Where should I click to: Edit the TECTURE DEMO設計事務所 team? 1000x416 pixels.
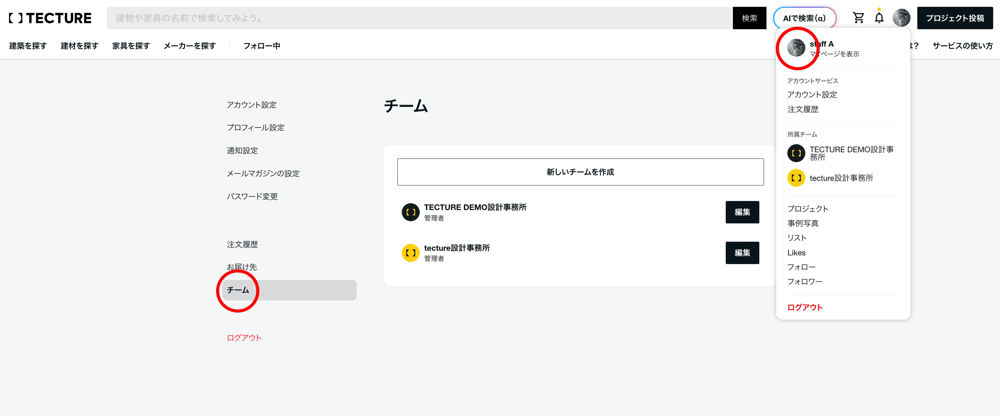point(742,212)
